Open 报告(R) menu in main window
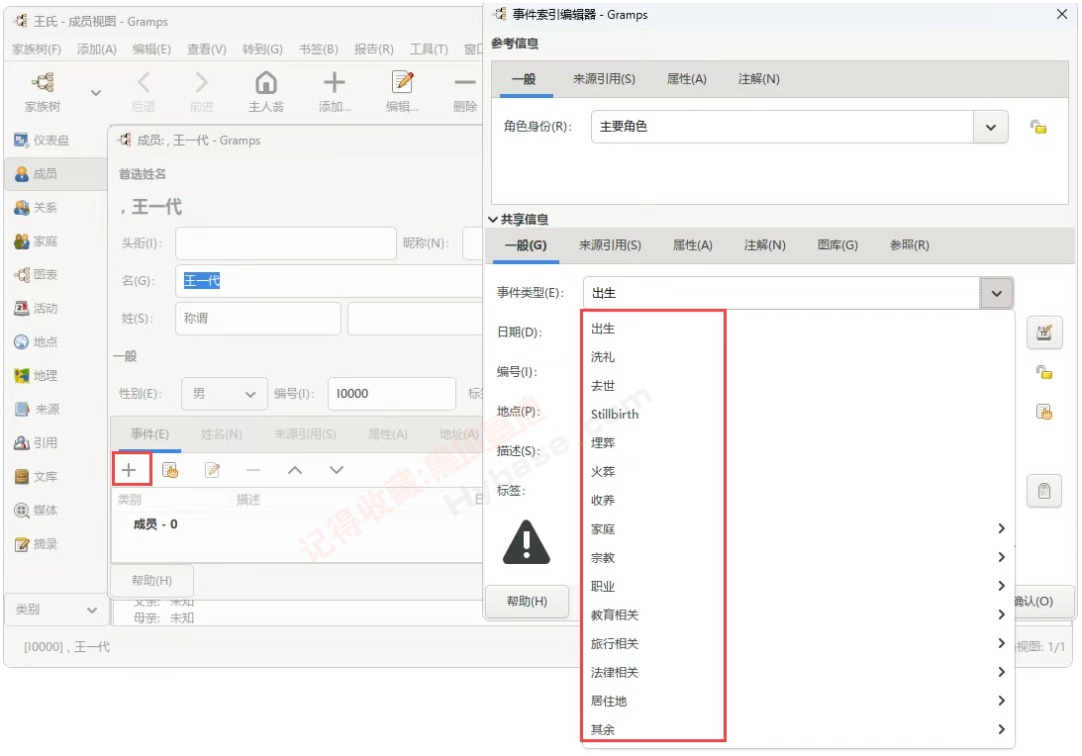The width and height of the screenshot is (1082, 756). (x=373, y=49)
